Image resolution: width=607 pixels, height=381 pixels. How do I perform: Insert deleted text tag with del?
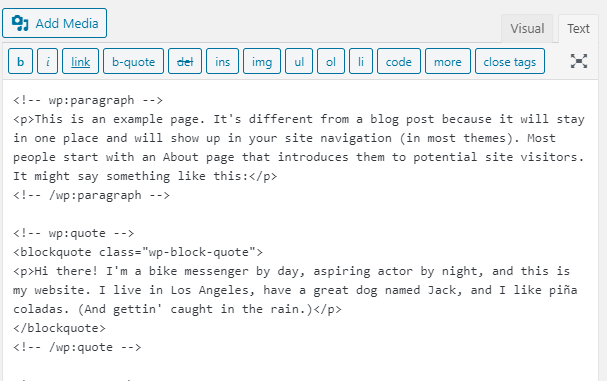tap(185, 61)
